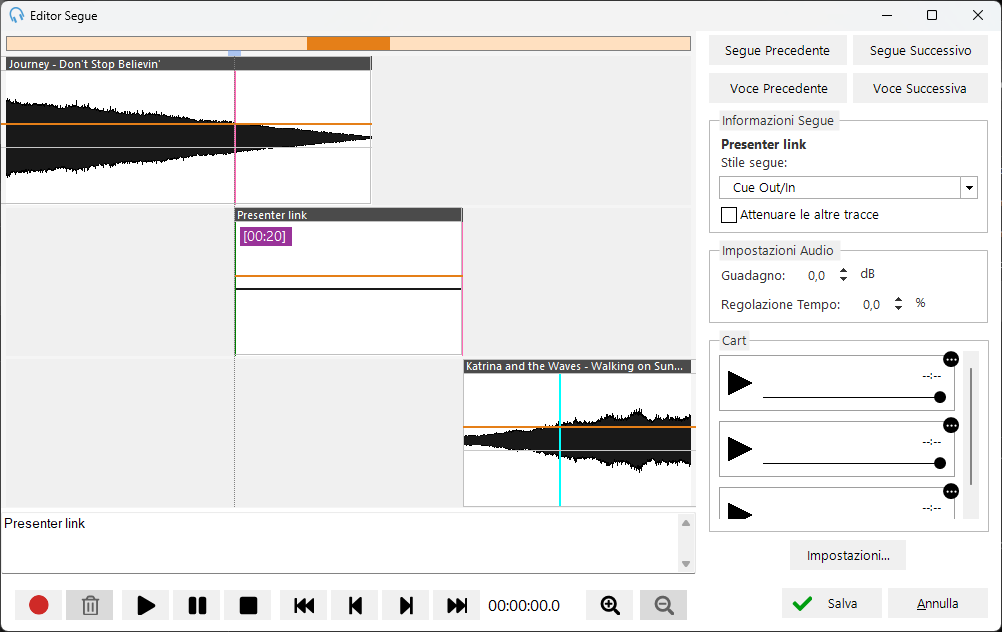The image size is (1002, 632).
Task: Go to Segue Successivo
Action: [x=920, y=50]
